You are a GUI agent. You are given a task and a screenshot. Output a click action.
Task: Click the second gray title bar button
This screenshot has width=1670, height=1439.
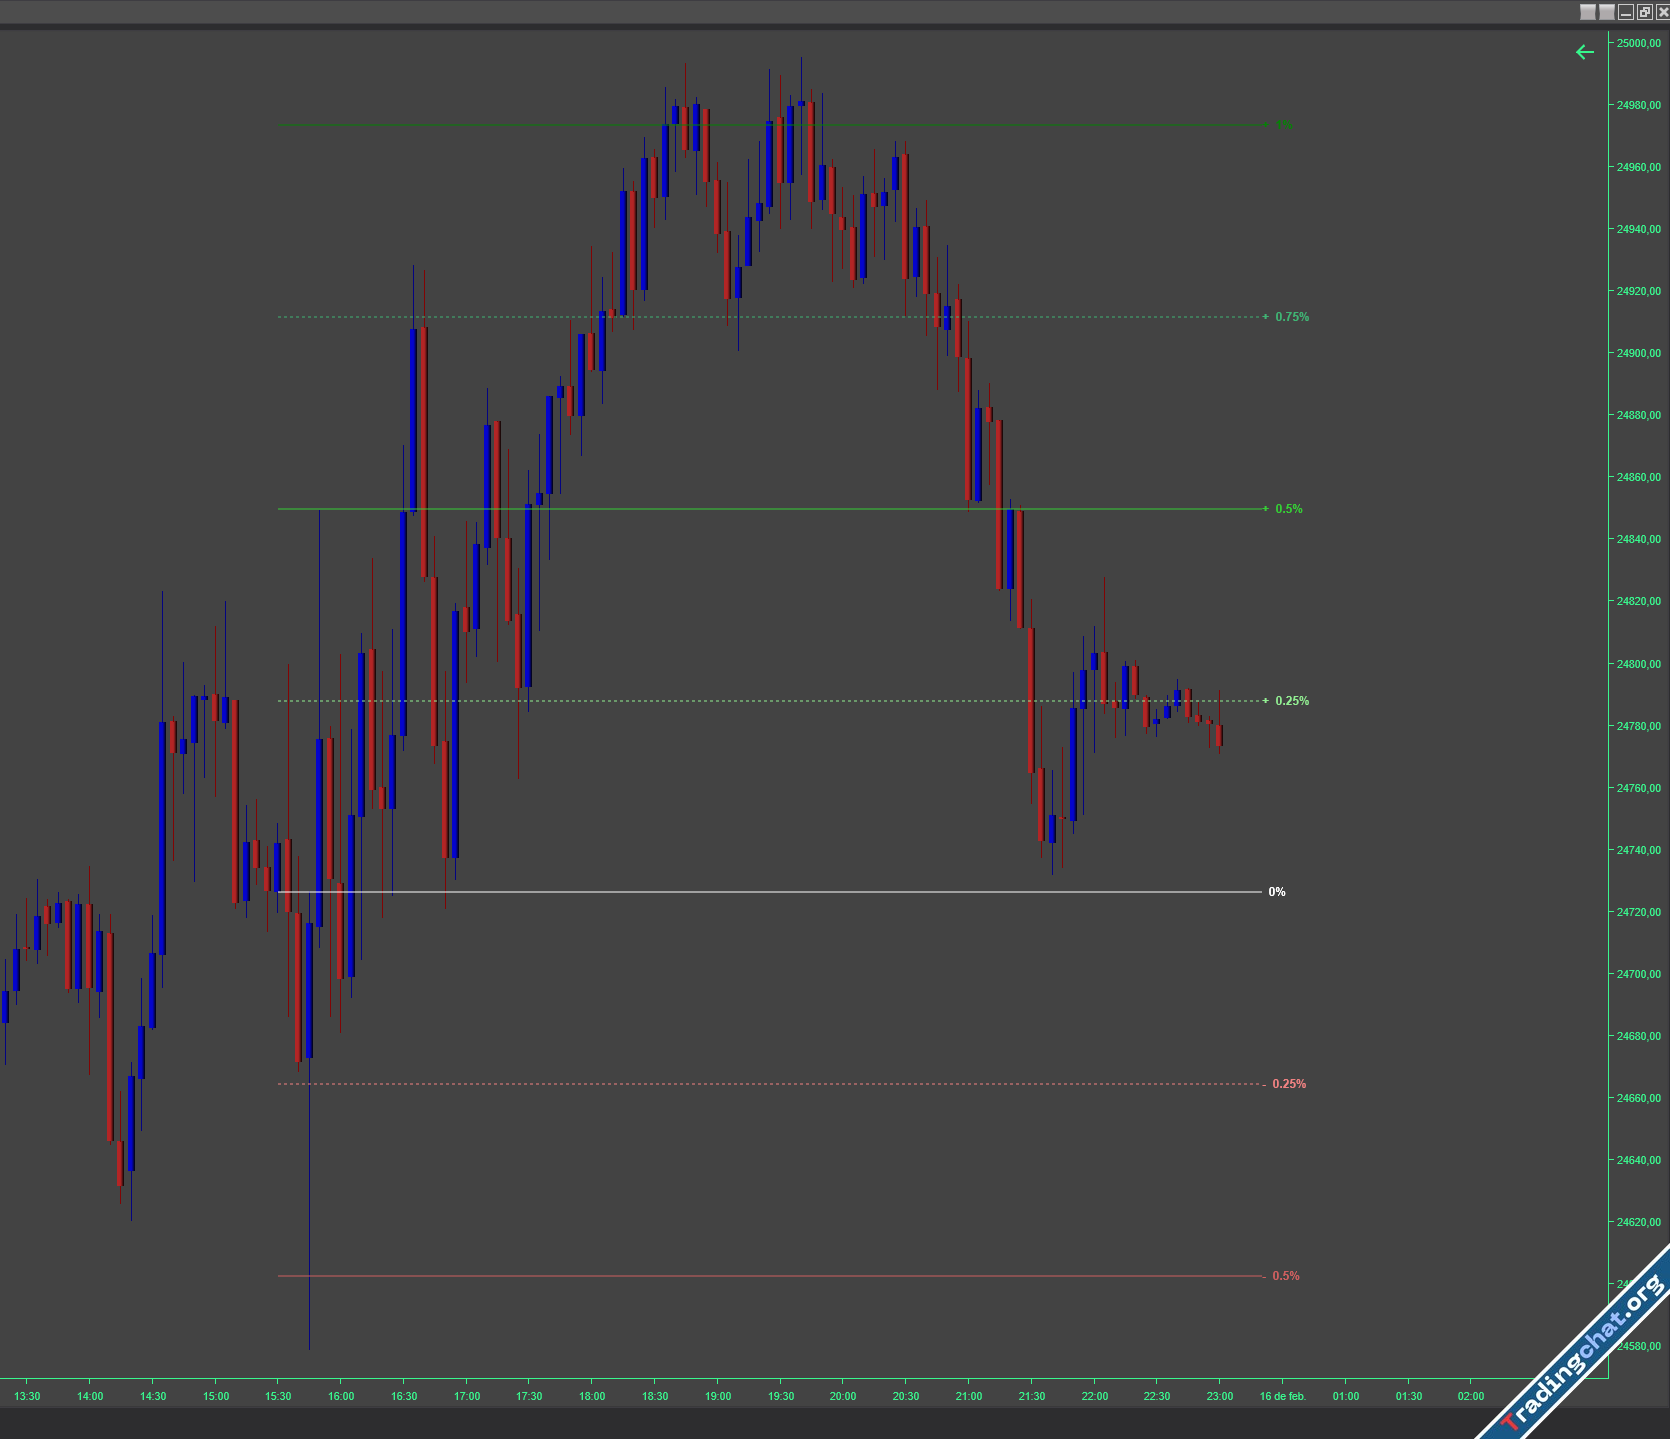(x=1607, y=12)
